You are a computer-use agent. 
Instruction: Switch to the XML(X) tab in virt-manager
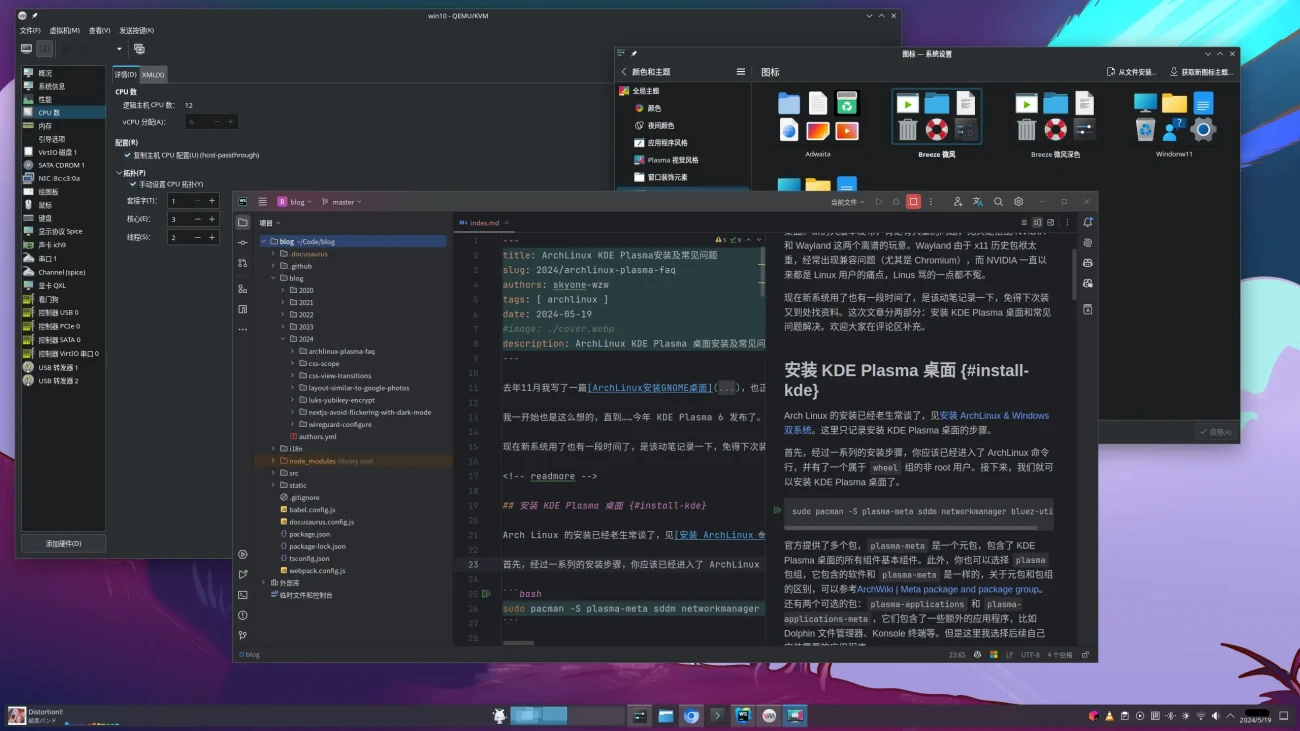coord(152,74)
